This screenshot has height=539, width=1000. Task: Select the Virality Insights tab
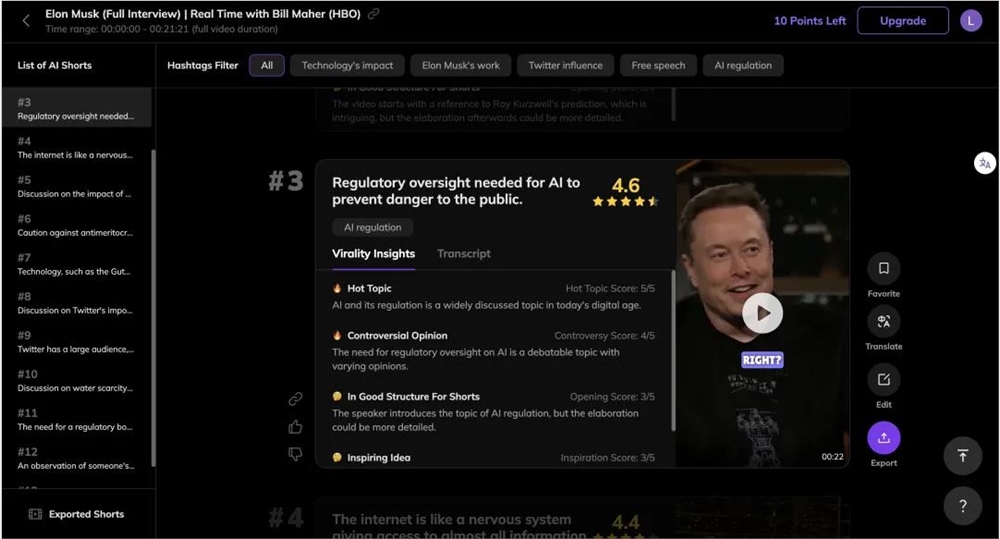click(373, 254)
